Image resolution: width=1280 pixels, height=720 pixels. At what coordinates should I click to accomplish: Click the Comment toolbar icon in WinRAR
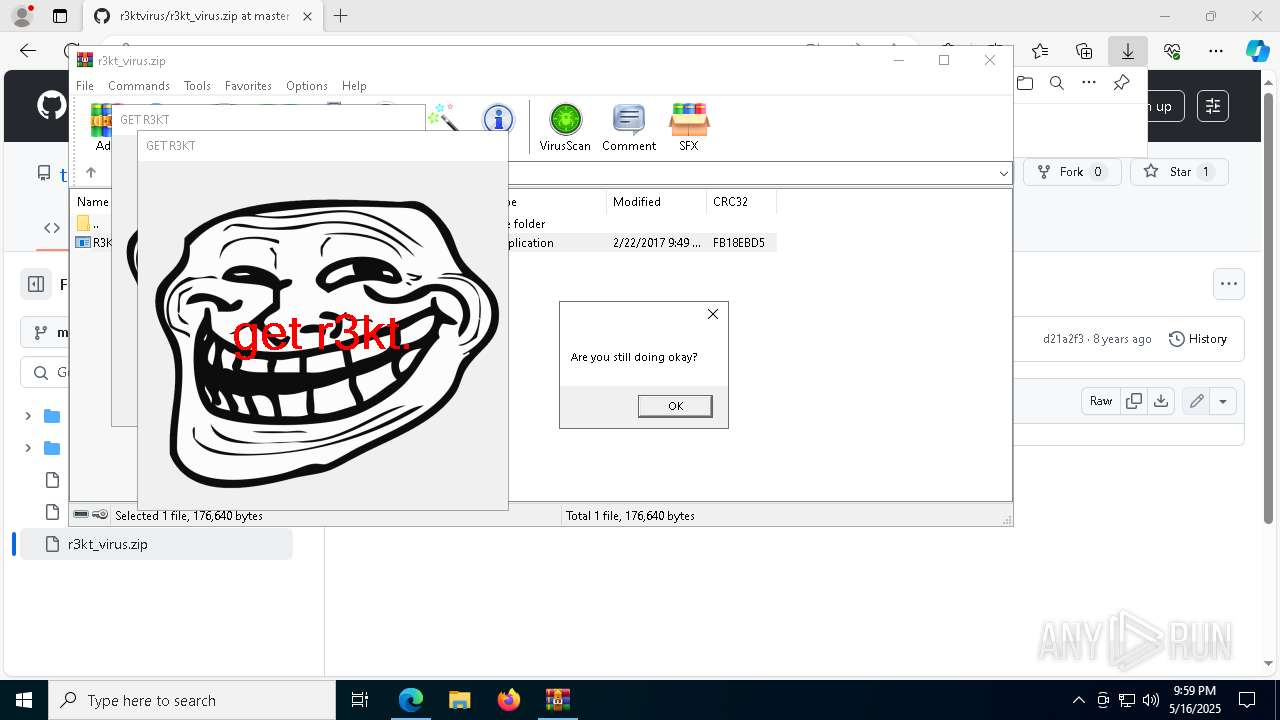(629, 128)
